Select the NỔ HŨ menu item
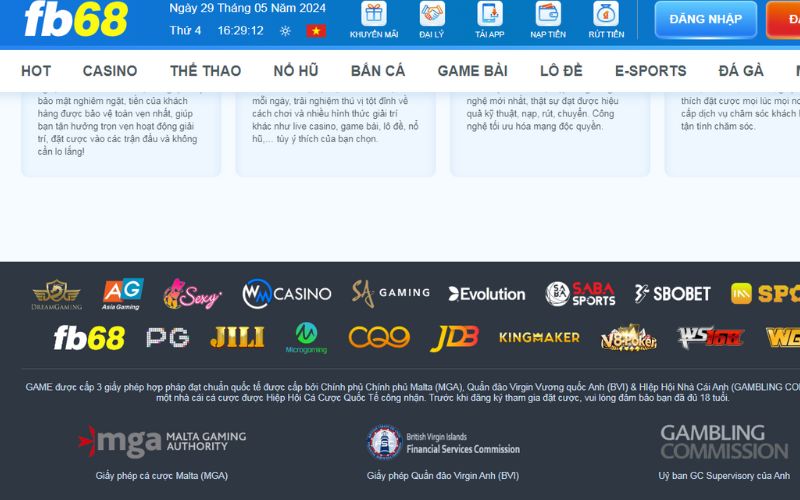This screenshot has height=500, width=800. (296, 71)
